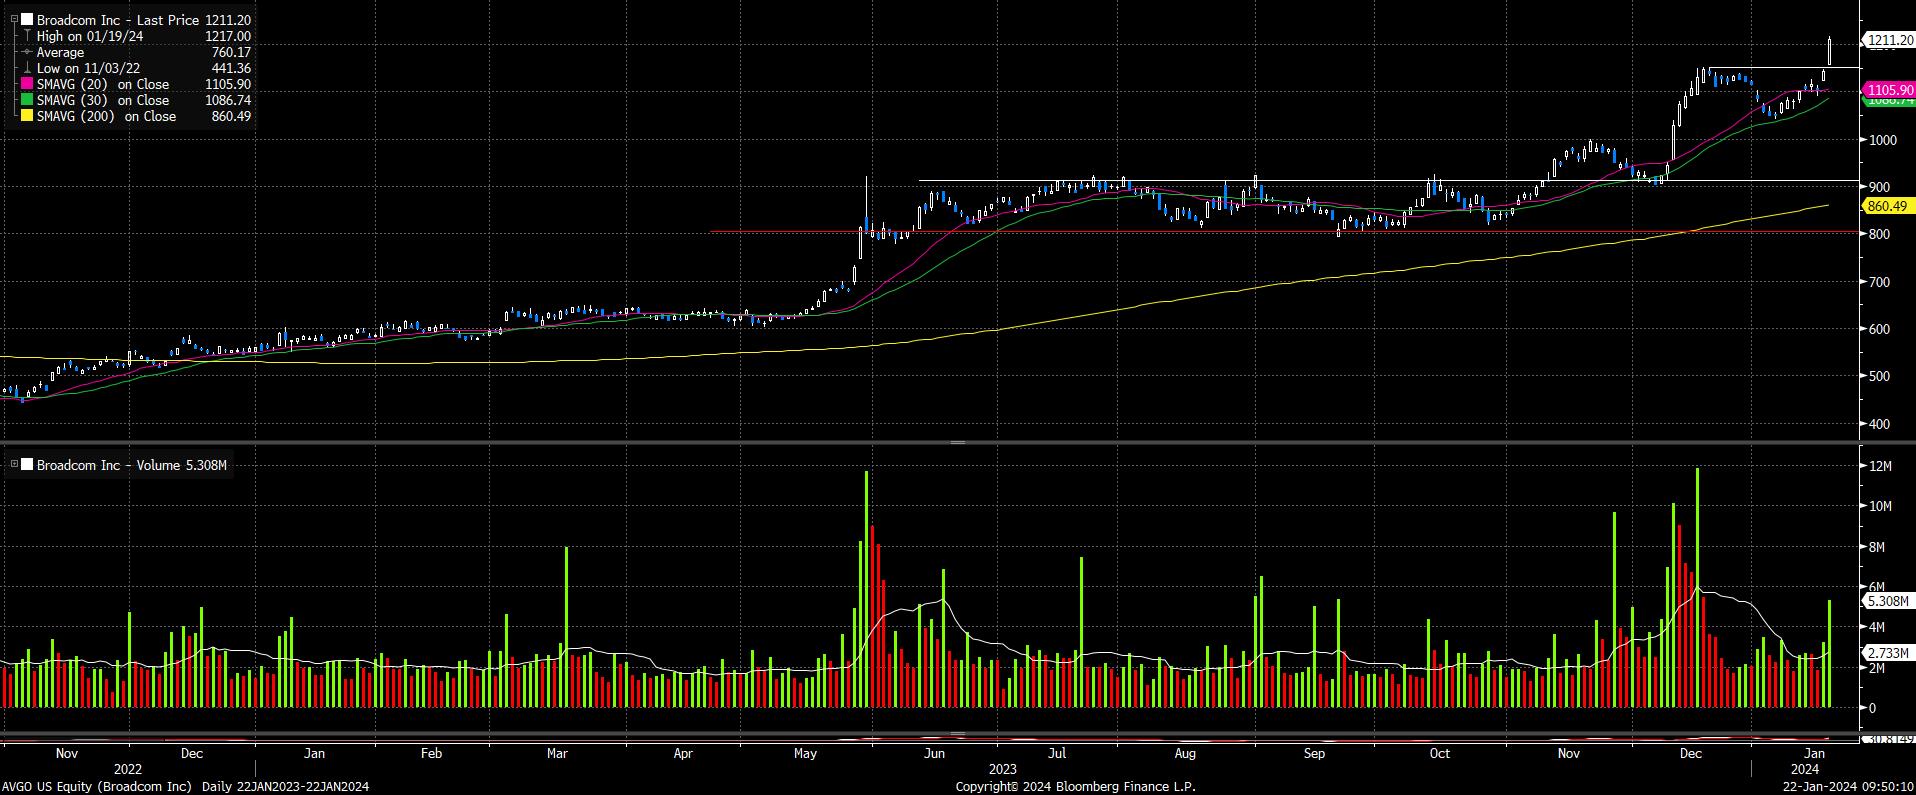The image size is (1916, 795).
Task: Click the 760.17 average value in legend
Action: 231,52
